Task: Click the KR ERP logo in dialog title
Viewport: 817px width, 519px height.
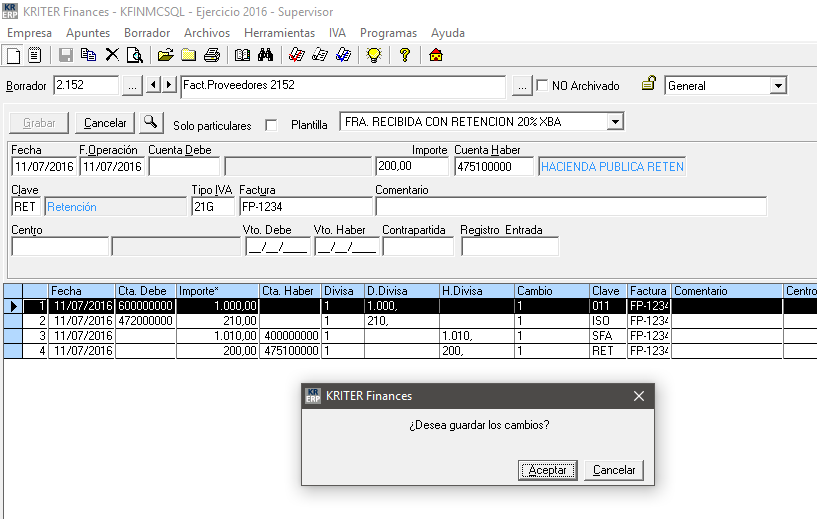Action: (x=313, y=396)
